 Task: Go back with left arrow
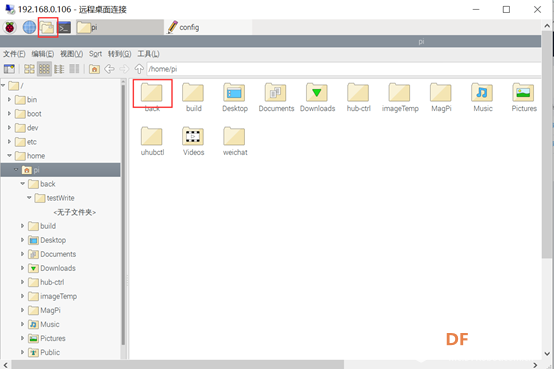click(109, 69)
